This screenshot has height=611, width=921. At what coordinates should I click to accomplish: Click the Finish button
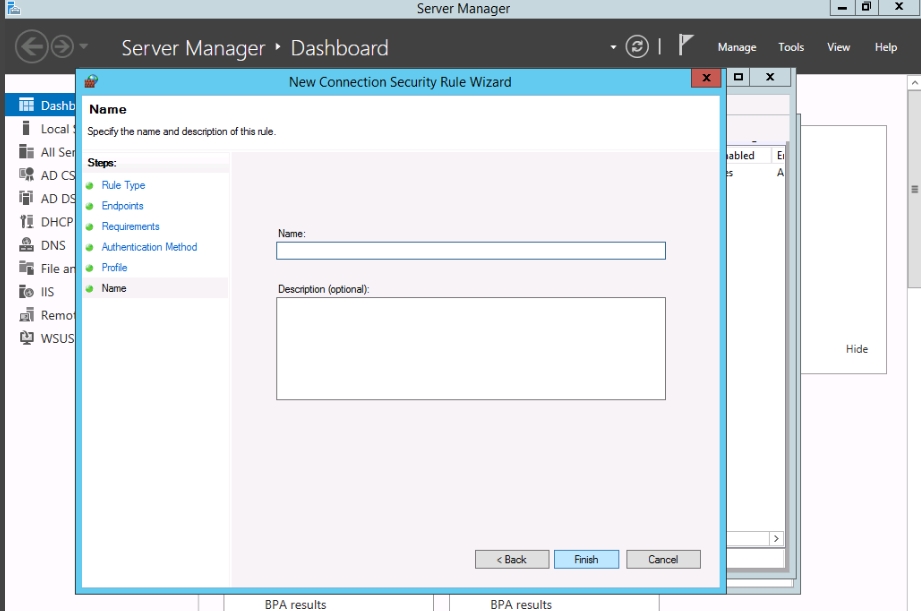(586, 560)
